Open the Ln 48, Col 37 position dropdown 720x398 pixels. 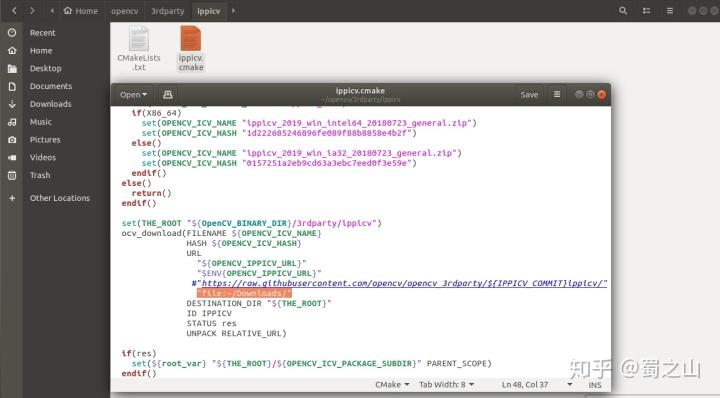[537, 385]
